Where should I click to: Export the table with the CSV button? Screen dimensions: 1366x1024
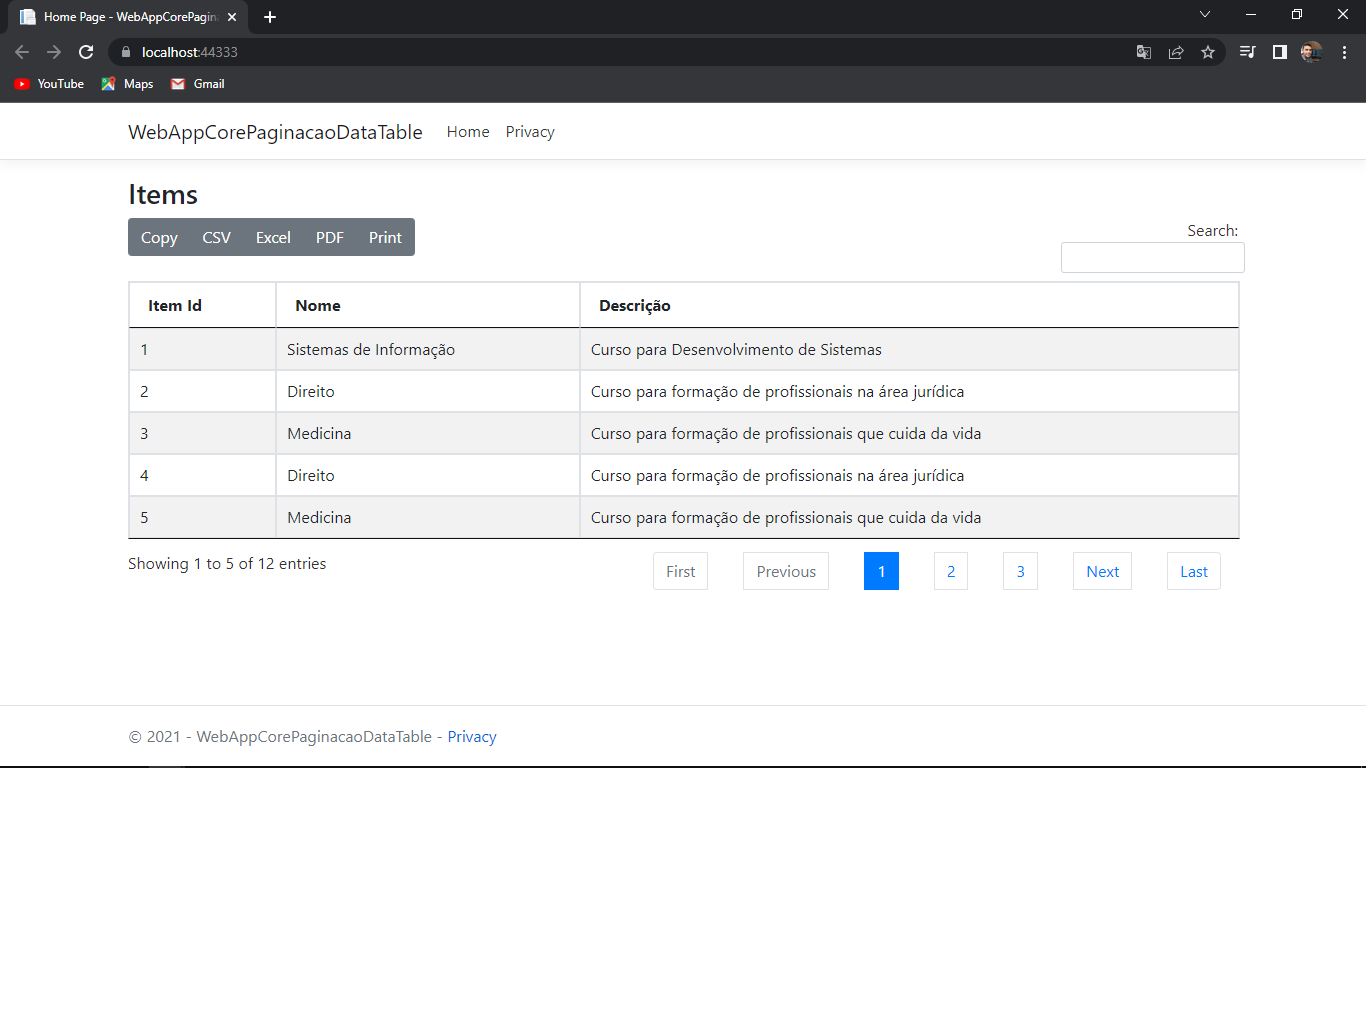pyautogui.click(x=216, y=237)
